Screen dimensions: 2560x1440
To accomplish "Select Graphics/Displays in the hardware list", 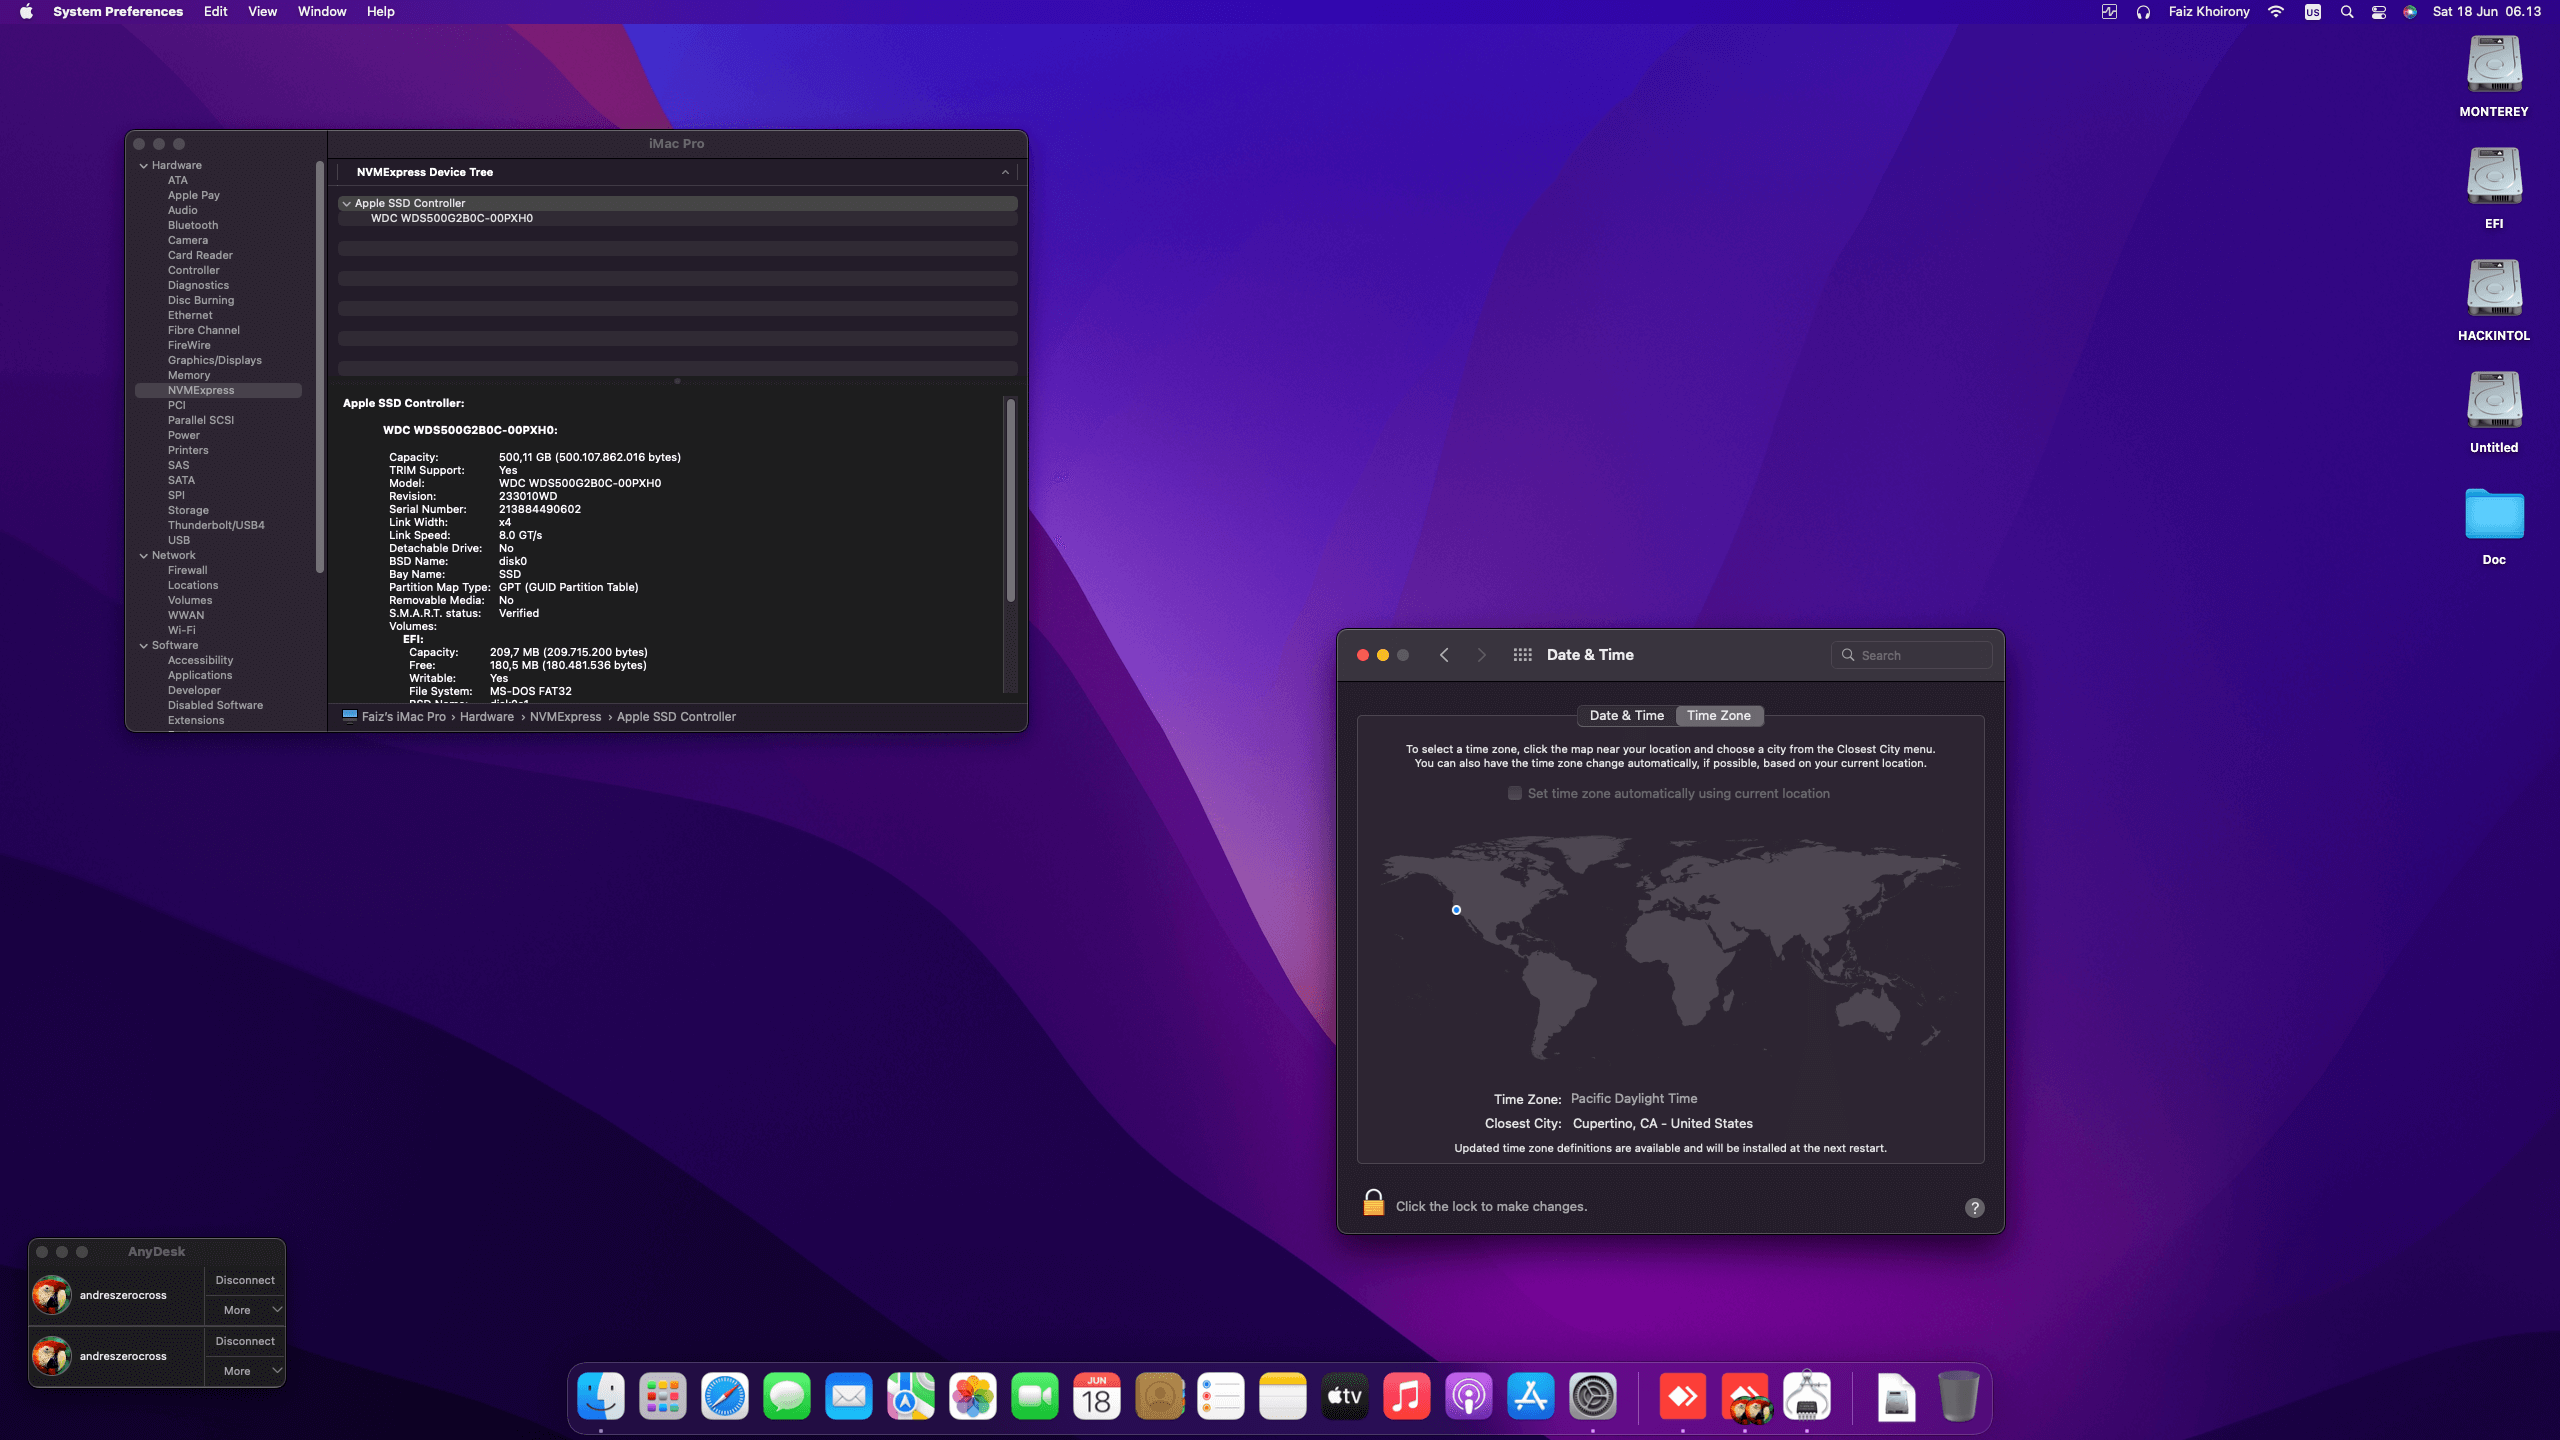I will point(214,360).
